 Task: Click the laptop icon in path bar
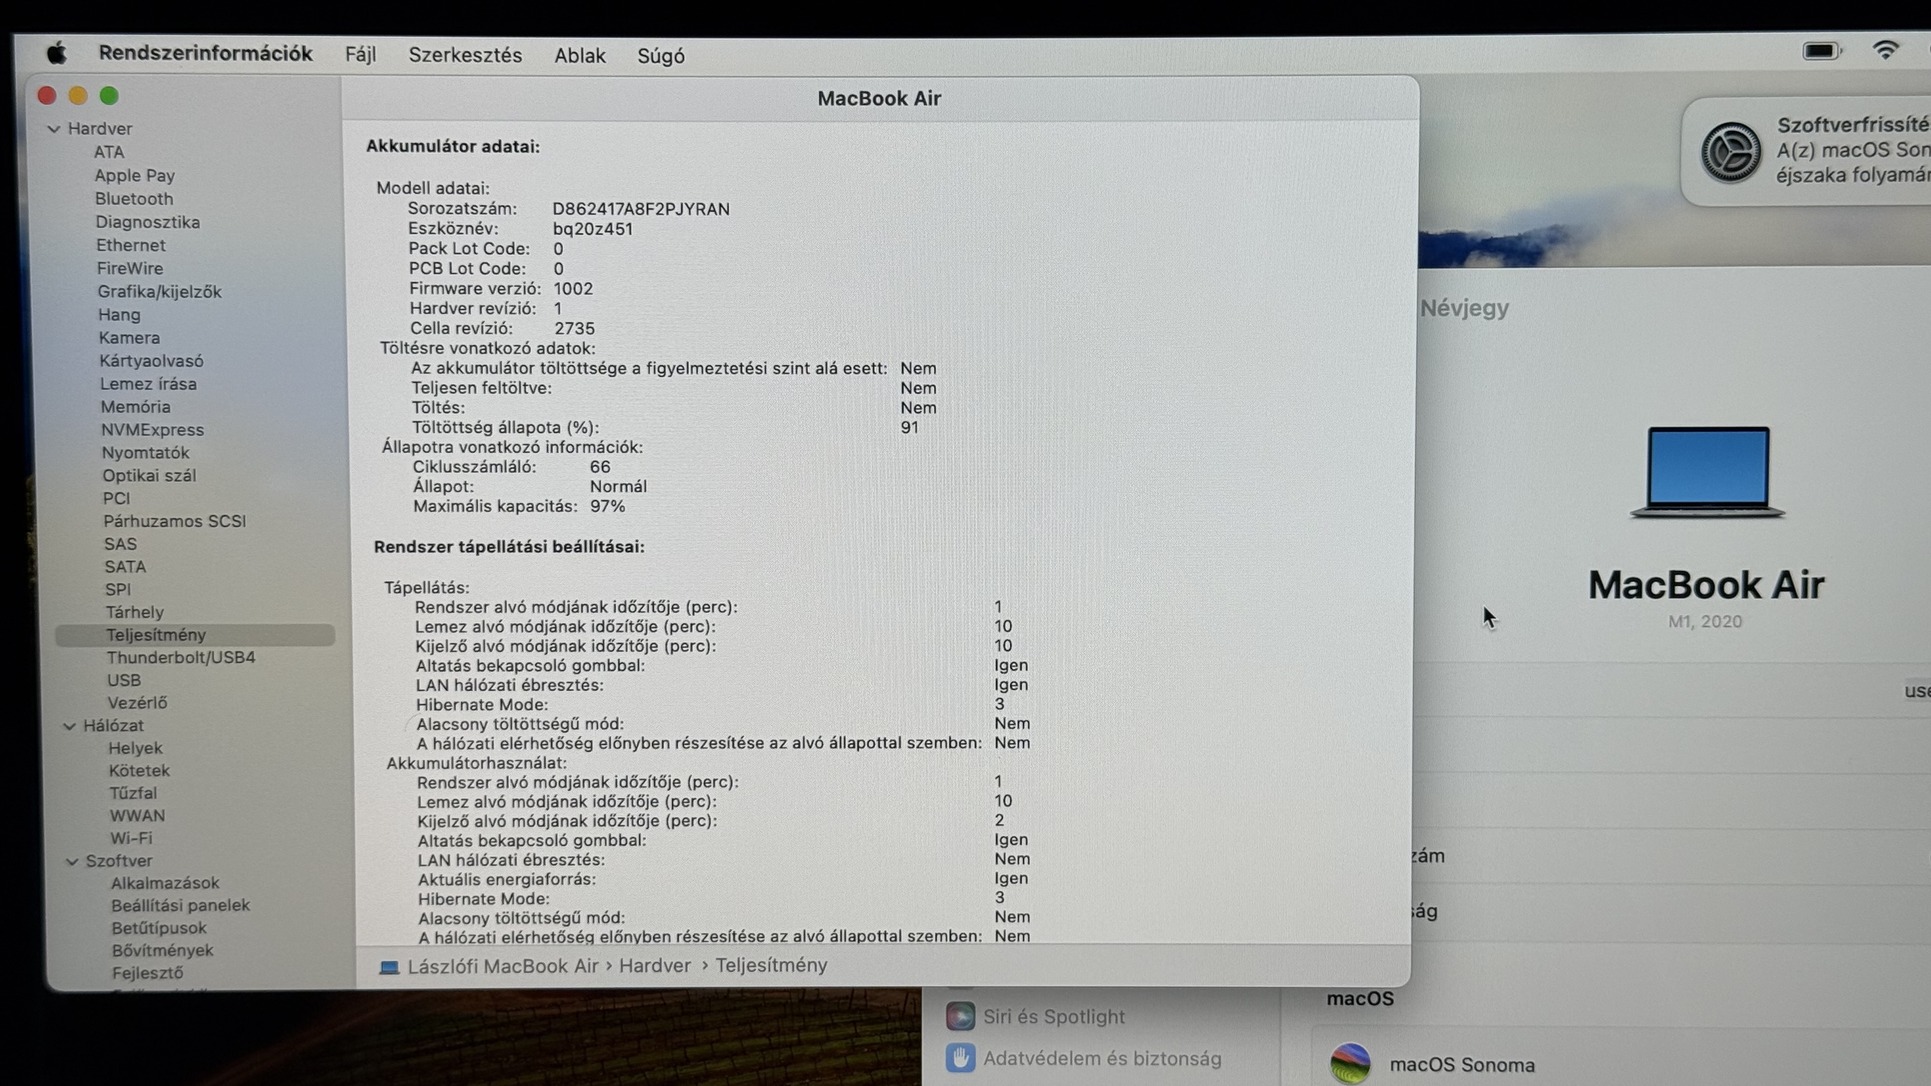point(389,967)
